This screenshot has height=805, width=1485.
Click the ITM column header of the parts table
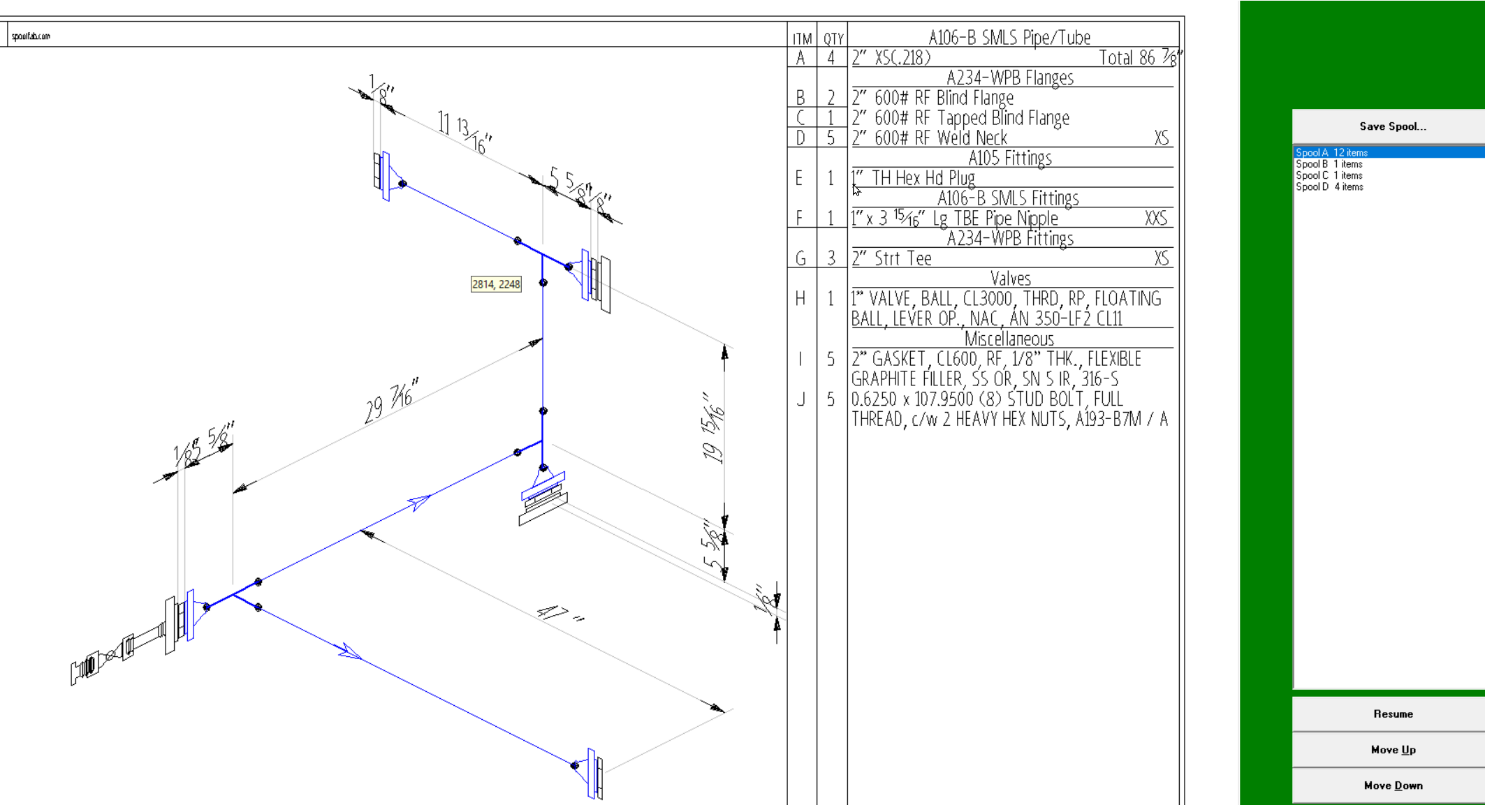click(802, 37)
